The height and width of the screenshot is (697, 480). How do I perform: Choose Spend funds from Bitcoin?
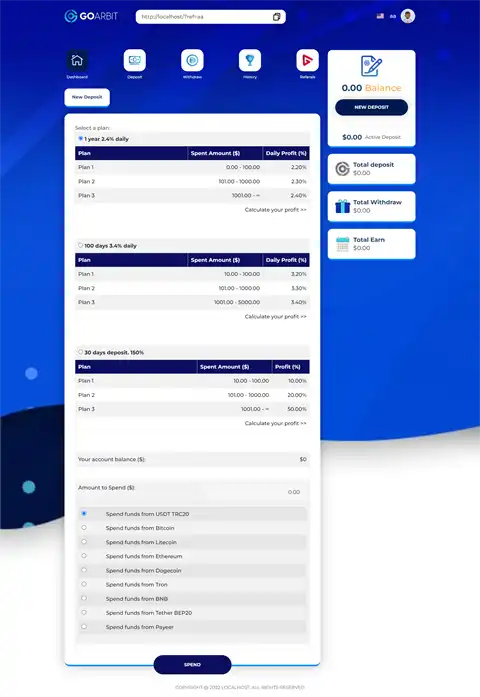(x=84, y=528)
